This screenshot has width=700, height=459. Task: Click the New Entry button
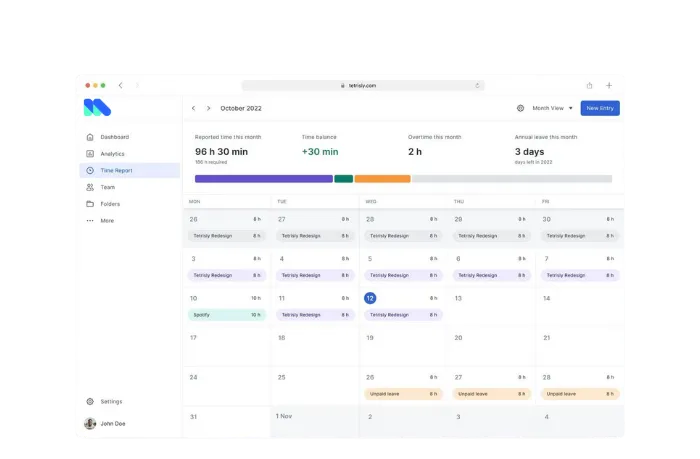tap(600, 108)
